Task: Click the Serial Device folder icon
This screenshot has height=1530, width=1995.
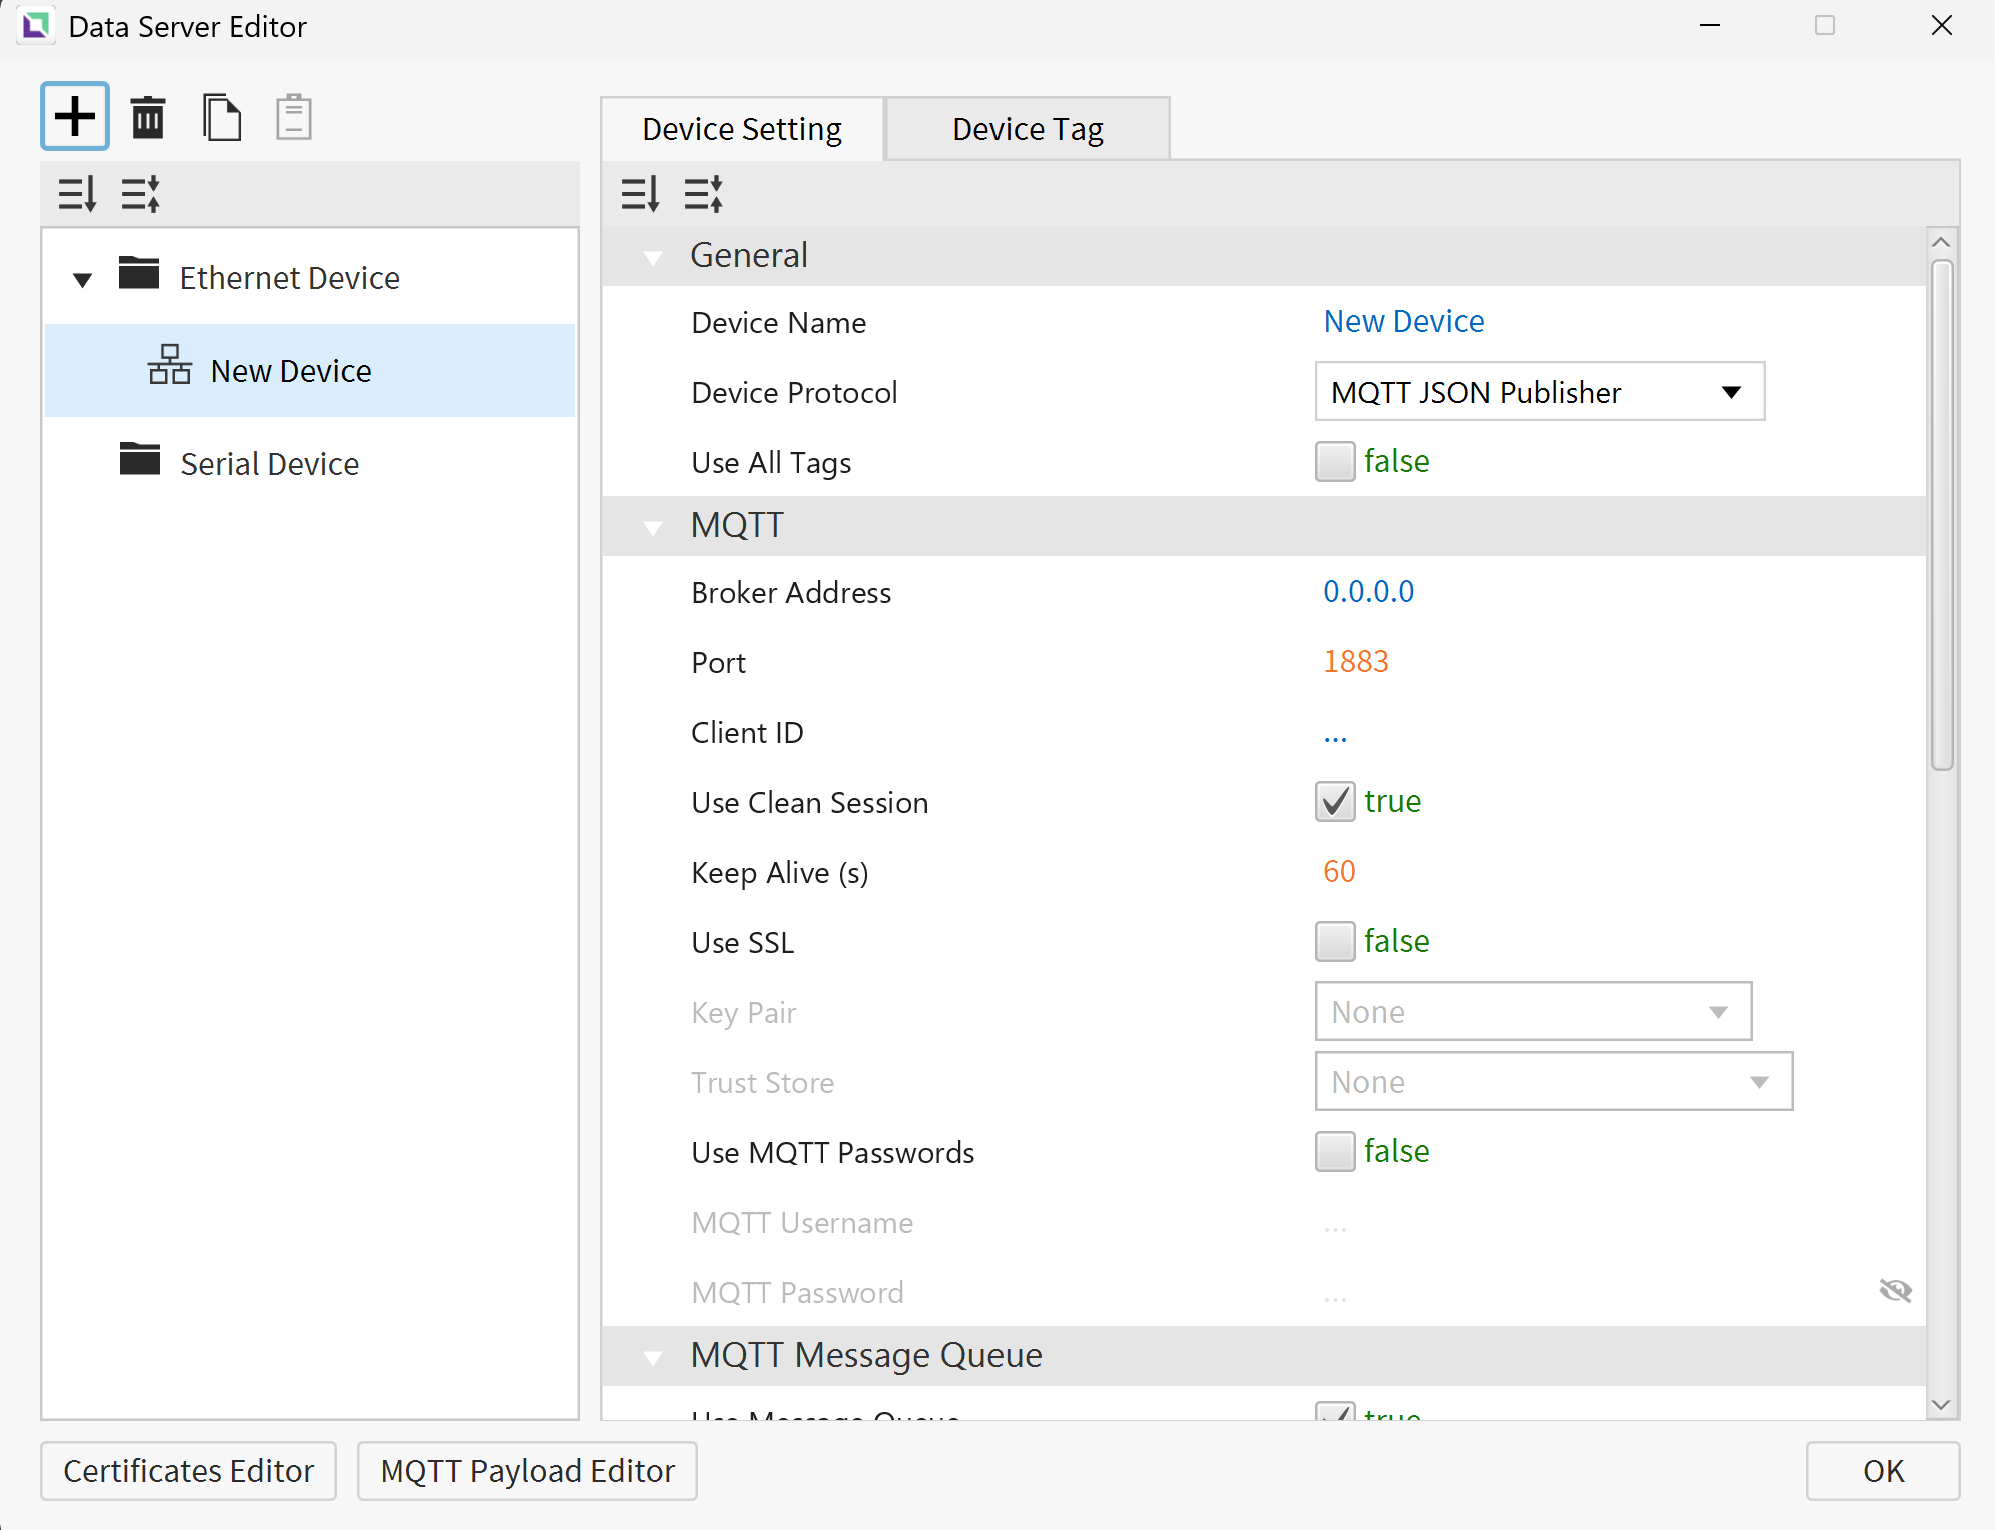Action: 140,459
